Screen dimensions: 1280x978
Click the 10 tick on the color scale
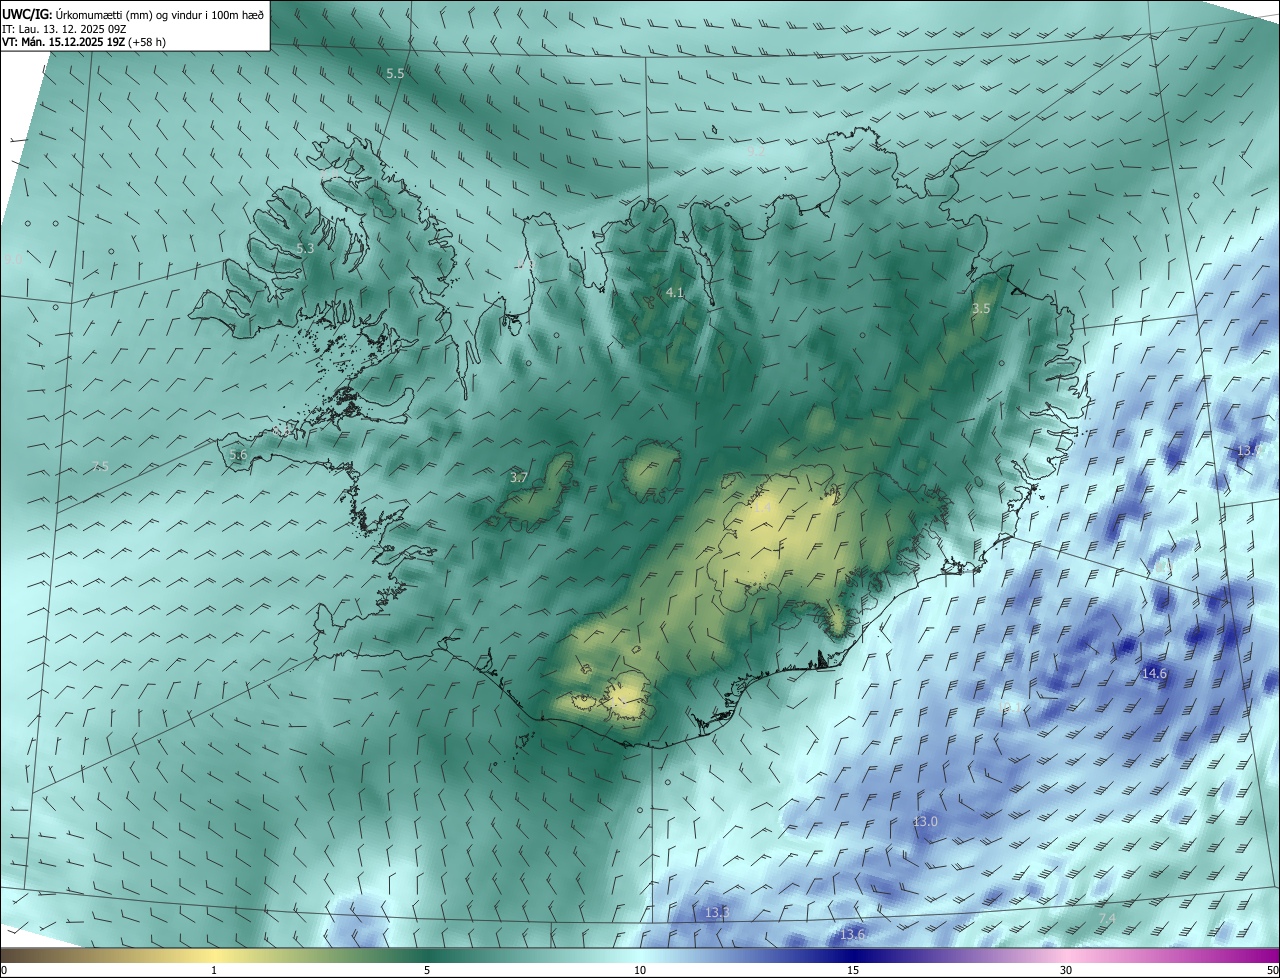pyautogui.click(x=640, y=970)
